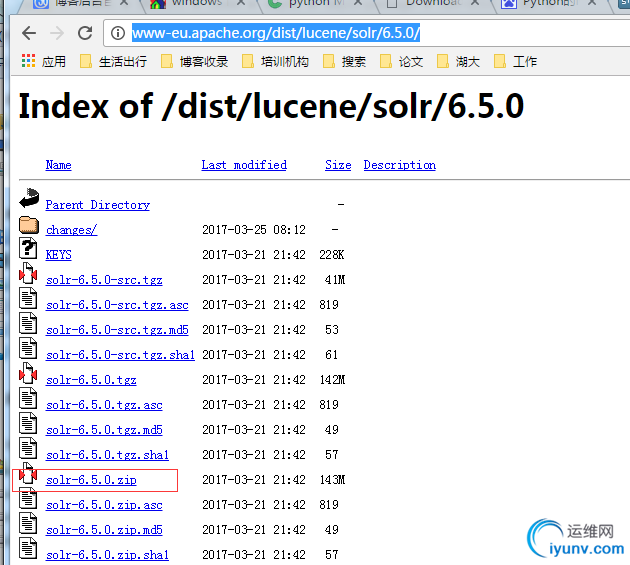
Task: Reload the page with the refresh icon
Action: tap(85, 33)
